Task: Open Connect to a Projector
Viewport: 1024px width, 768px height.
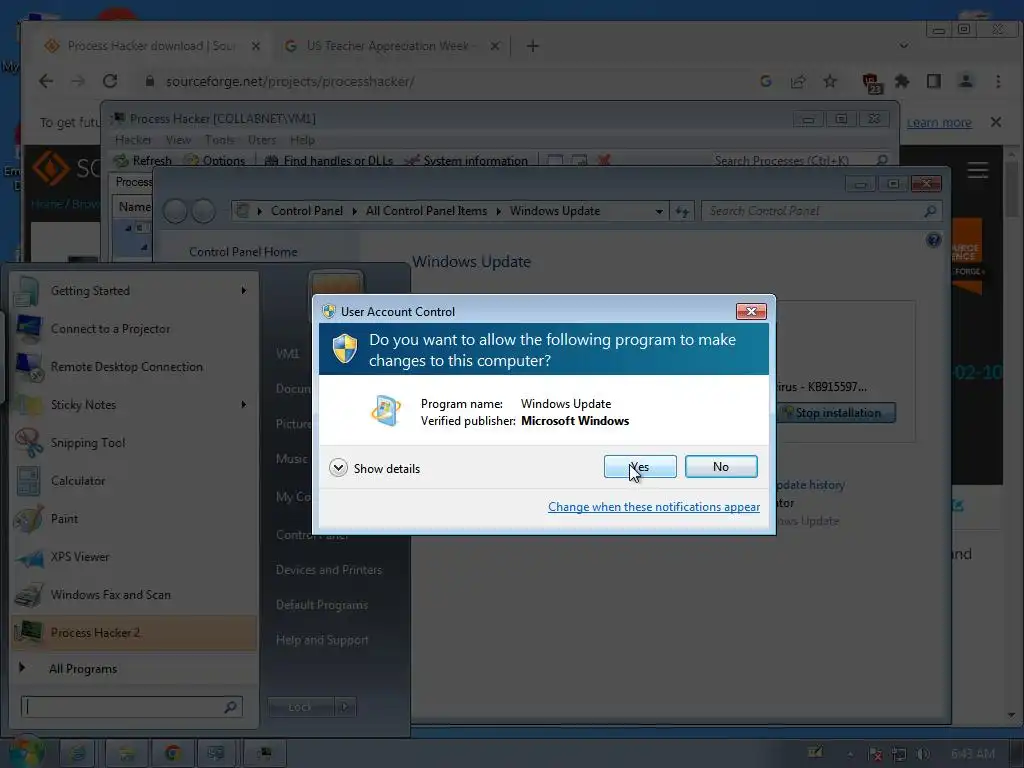Action: pos(134,329)
